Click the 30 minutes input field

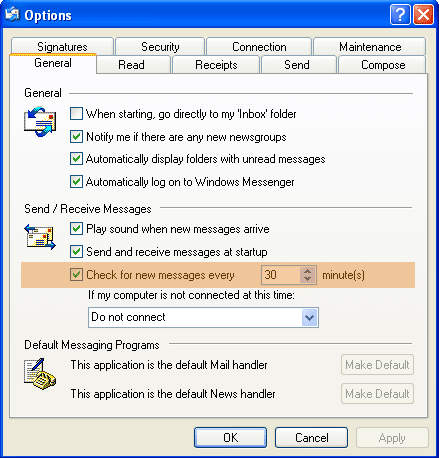coord(281,275)
